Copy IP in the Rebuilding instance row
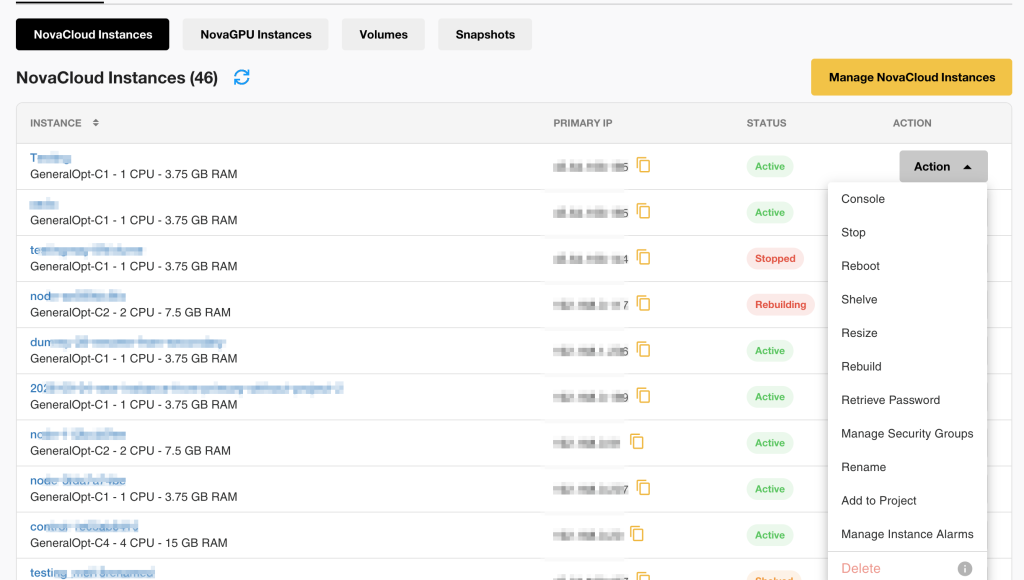The width and height of the screenshot is (1024, 580). (643, 304)
